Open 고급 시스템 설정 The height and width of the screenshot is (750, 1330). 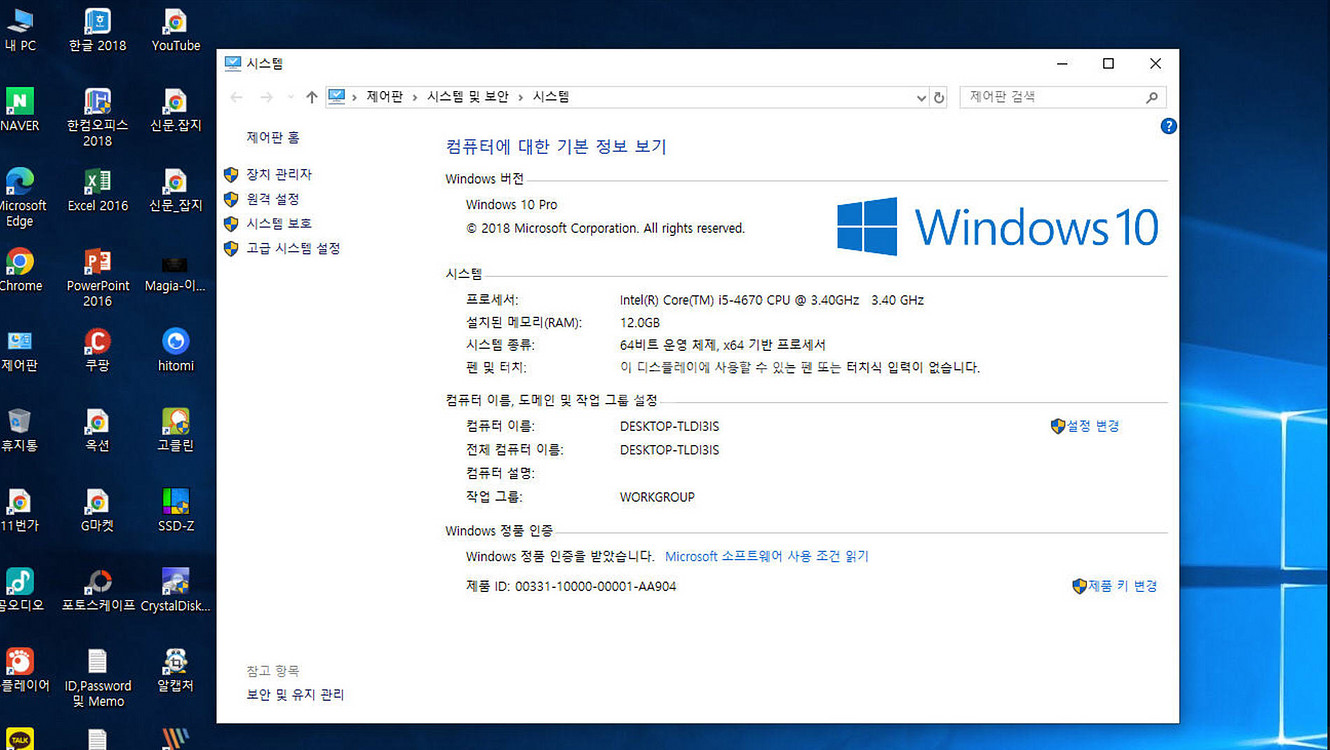click(x=293, y=248)
